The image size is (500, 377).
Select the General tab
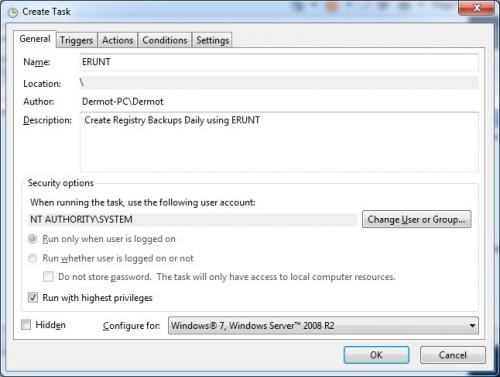(35, 39)
